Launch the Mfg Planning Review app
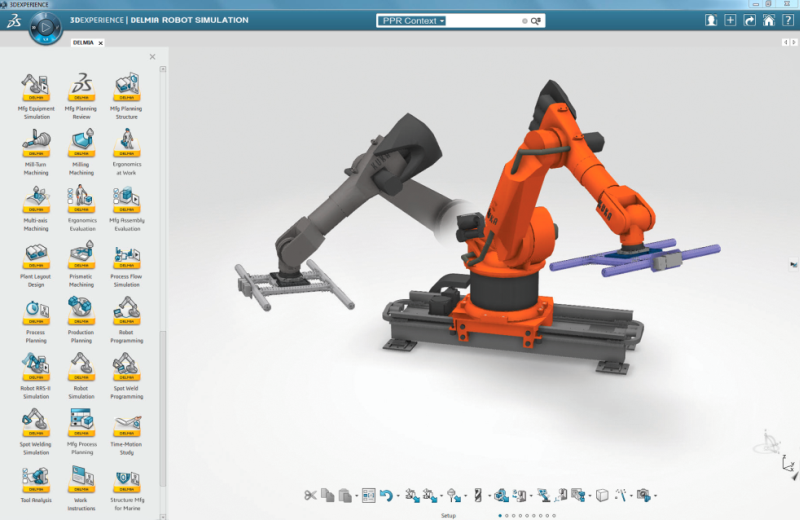Image resolution: width=800 pixels, height=520 pixels. point(81,96)
